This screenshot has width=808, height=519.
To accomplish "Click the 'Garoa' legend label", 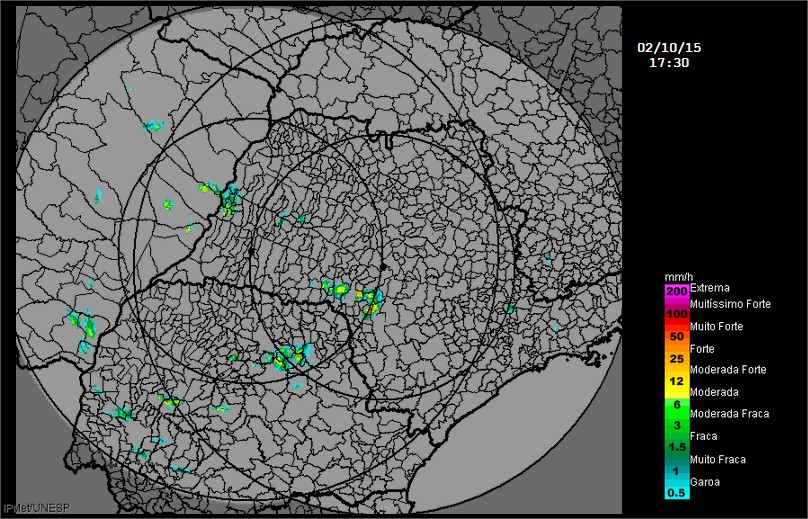I will [705, 482].
